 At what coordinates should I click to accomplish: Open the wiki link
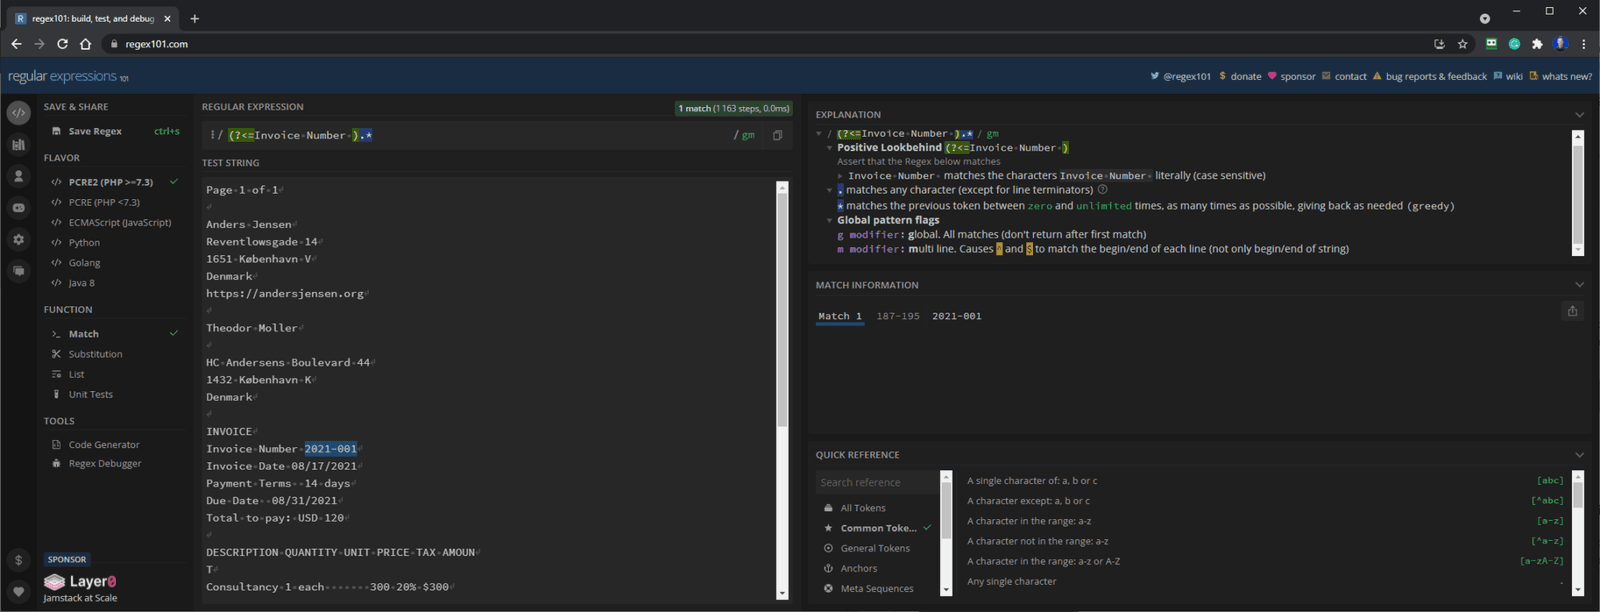tap(1508, 76)
